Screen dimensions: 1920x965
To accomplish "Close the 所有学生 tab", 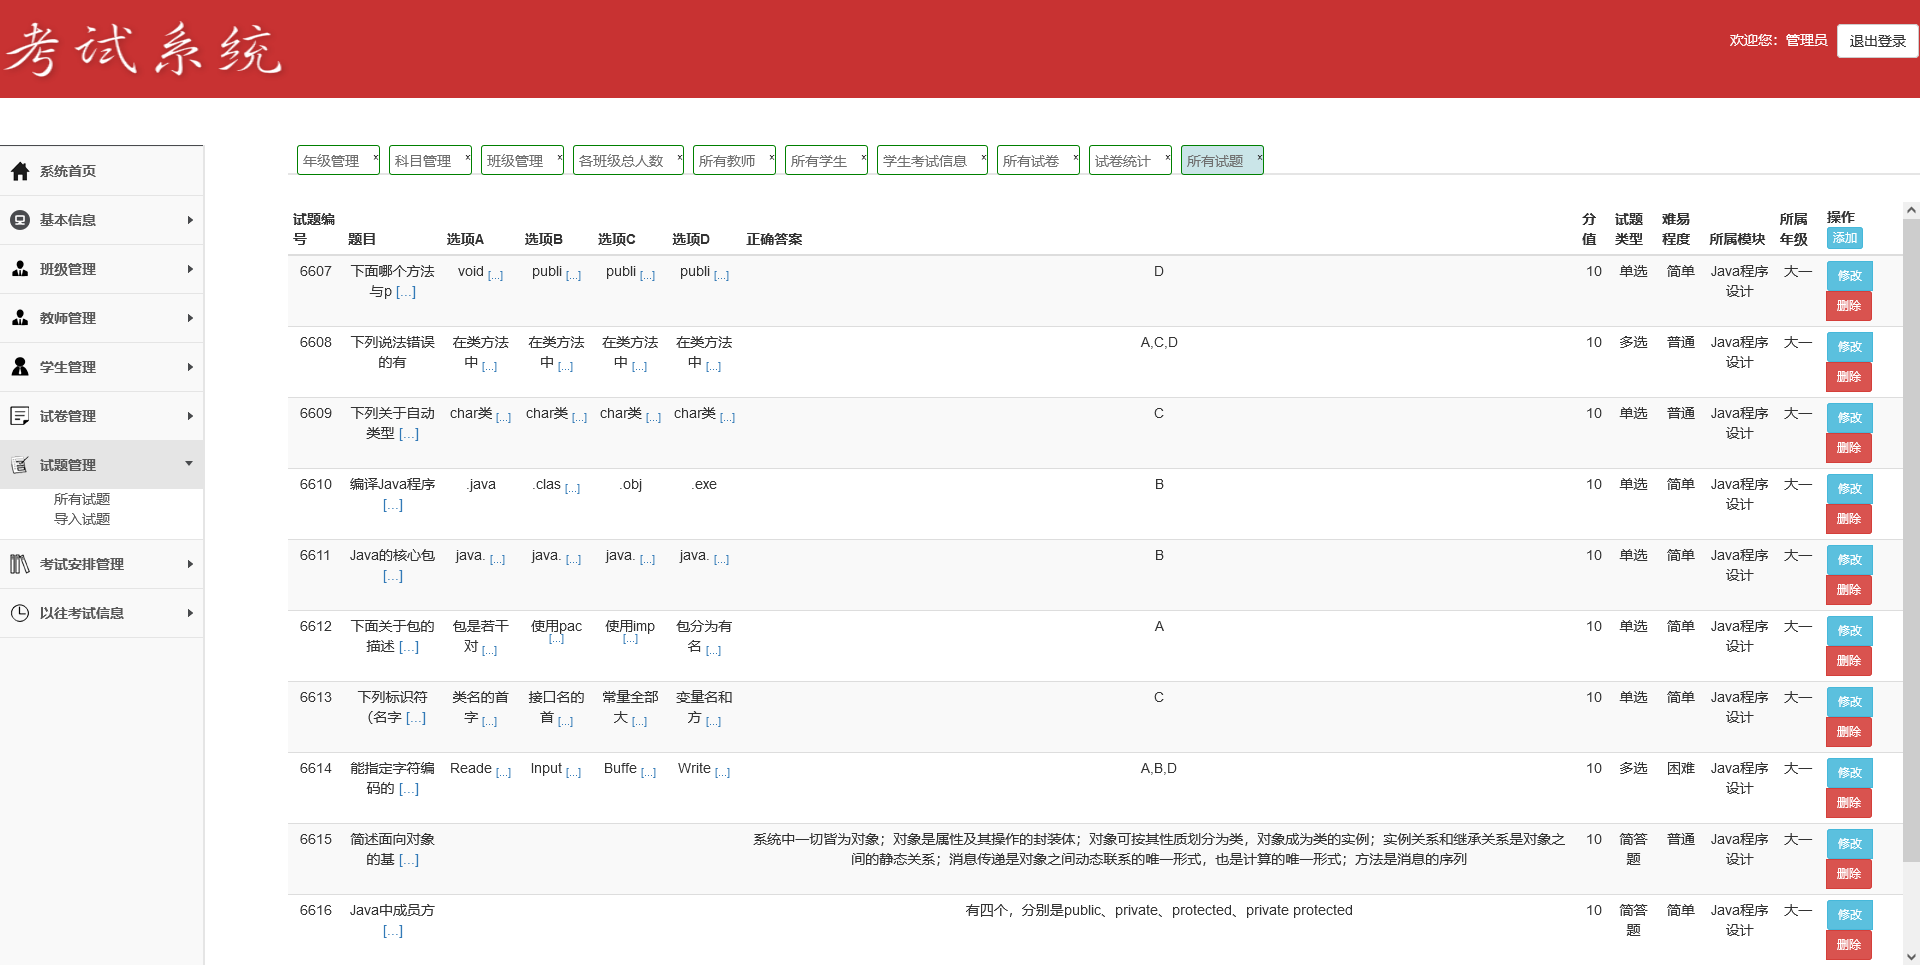I will 863,157.
